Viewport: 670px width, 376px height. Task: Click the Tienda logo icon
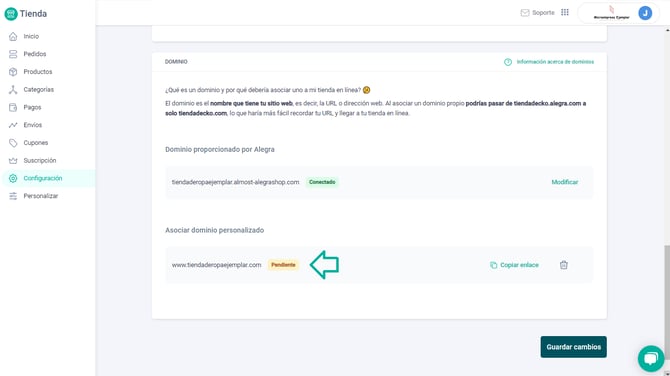click(11, 14)
